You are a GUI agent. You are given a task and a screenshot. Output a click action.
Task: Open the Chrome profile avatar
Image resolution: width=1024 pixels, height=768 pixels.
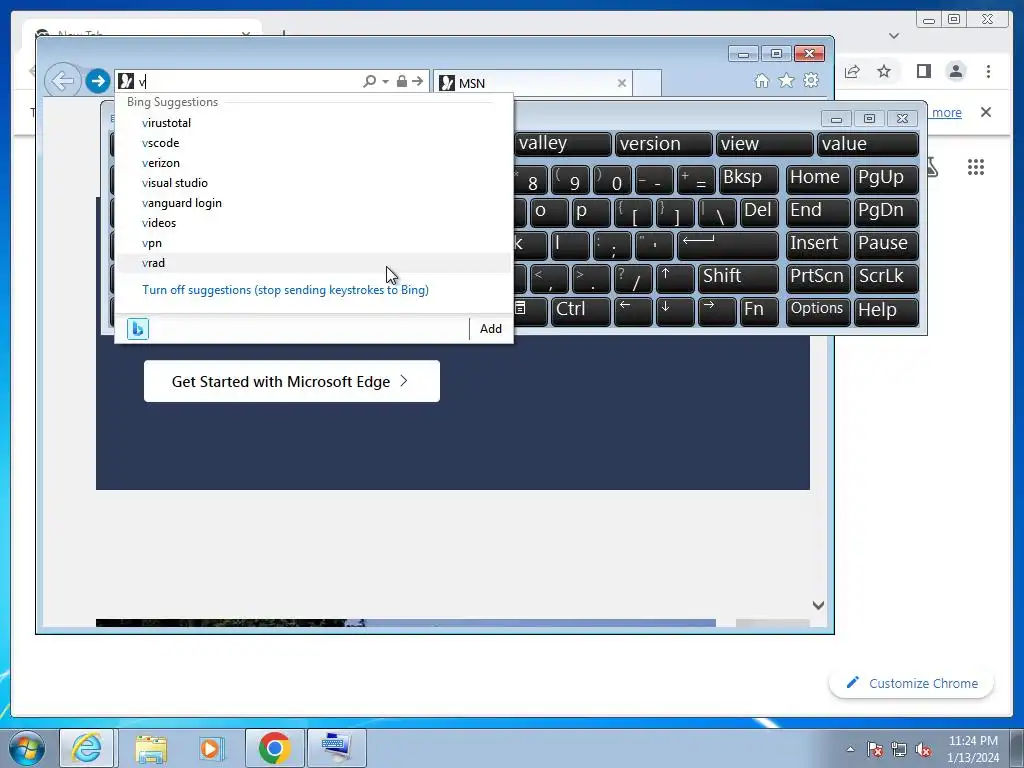pos(956,71)
